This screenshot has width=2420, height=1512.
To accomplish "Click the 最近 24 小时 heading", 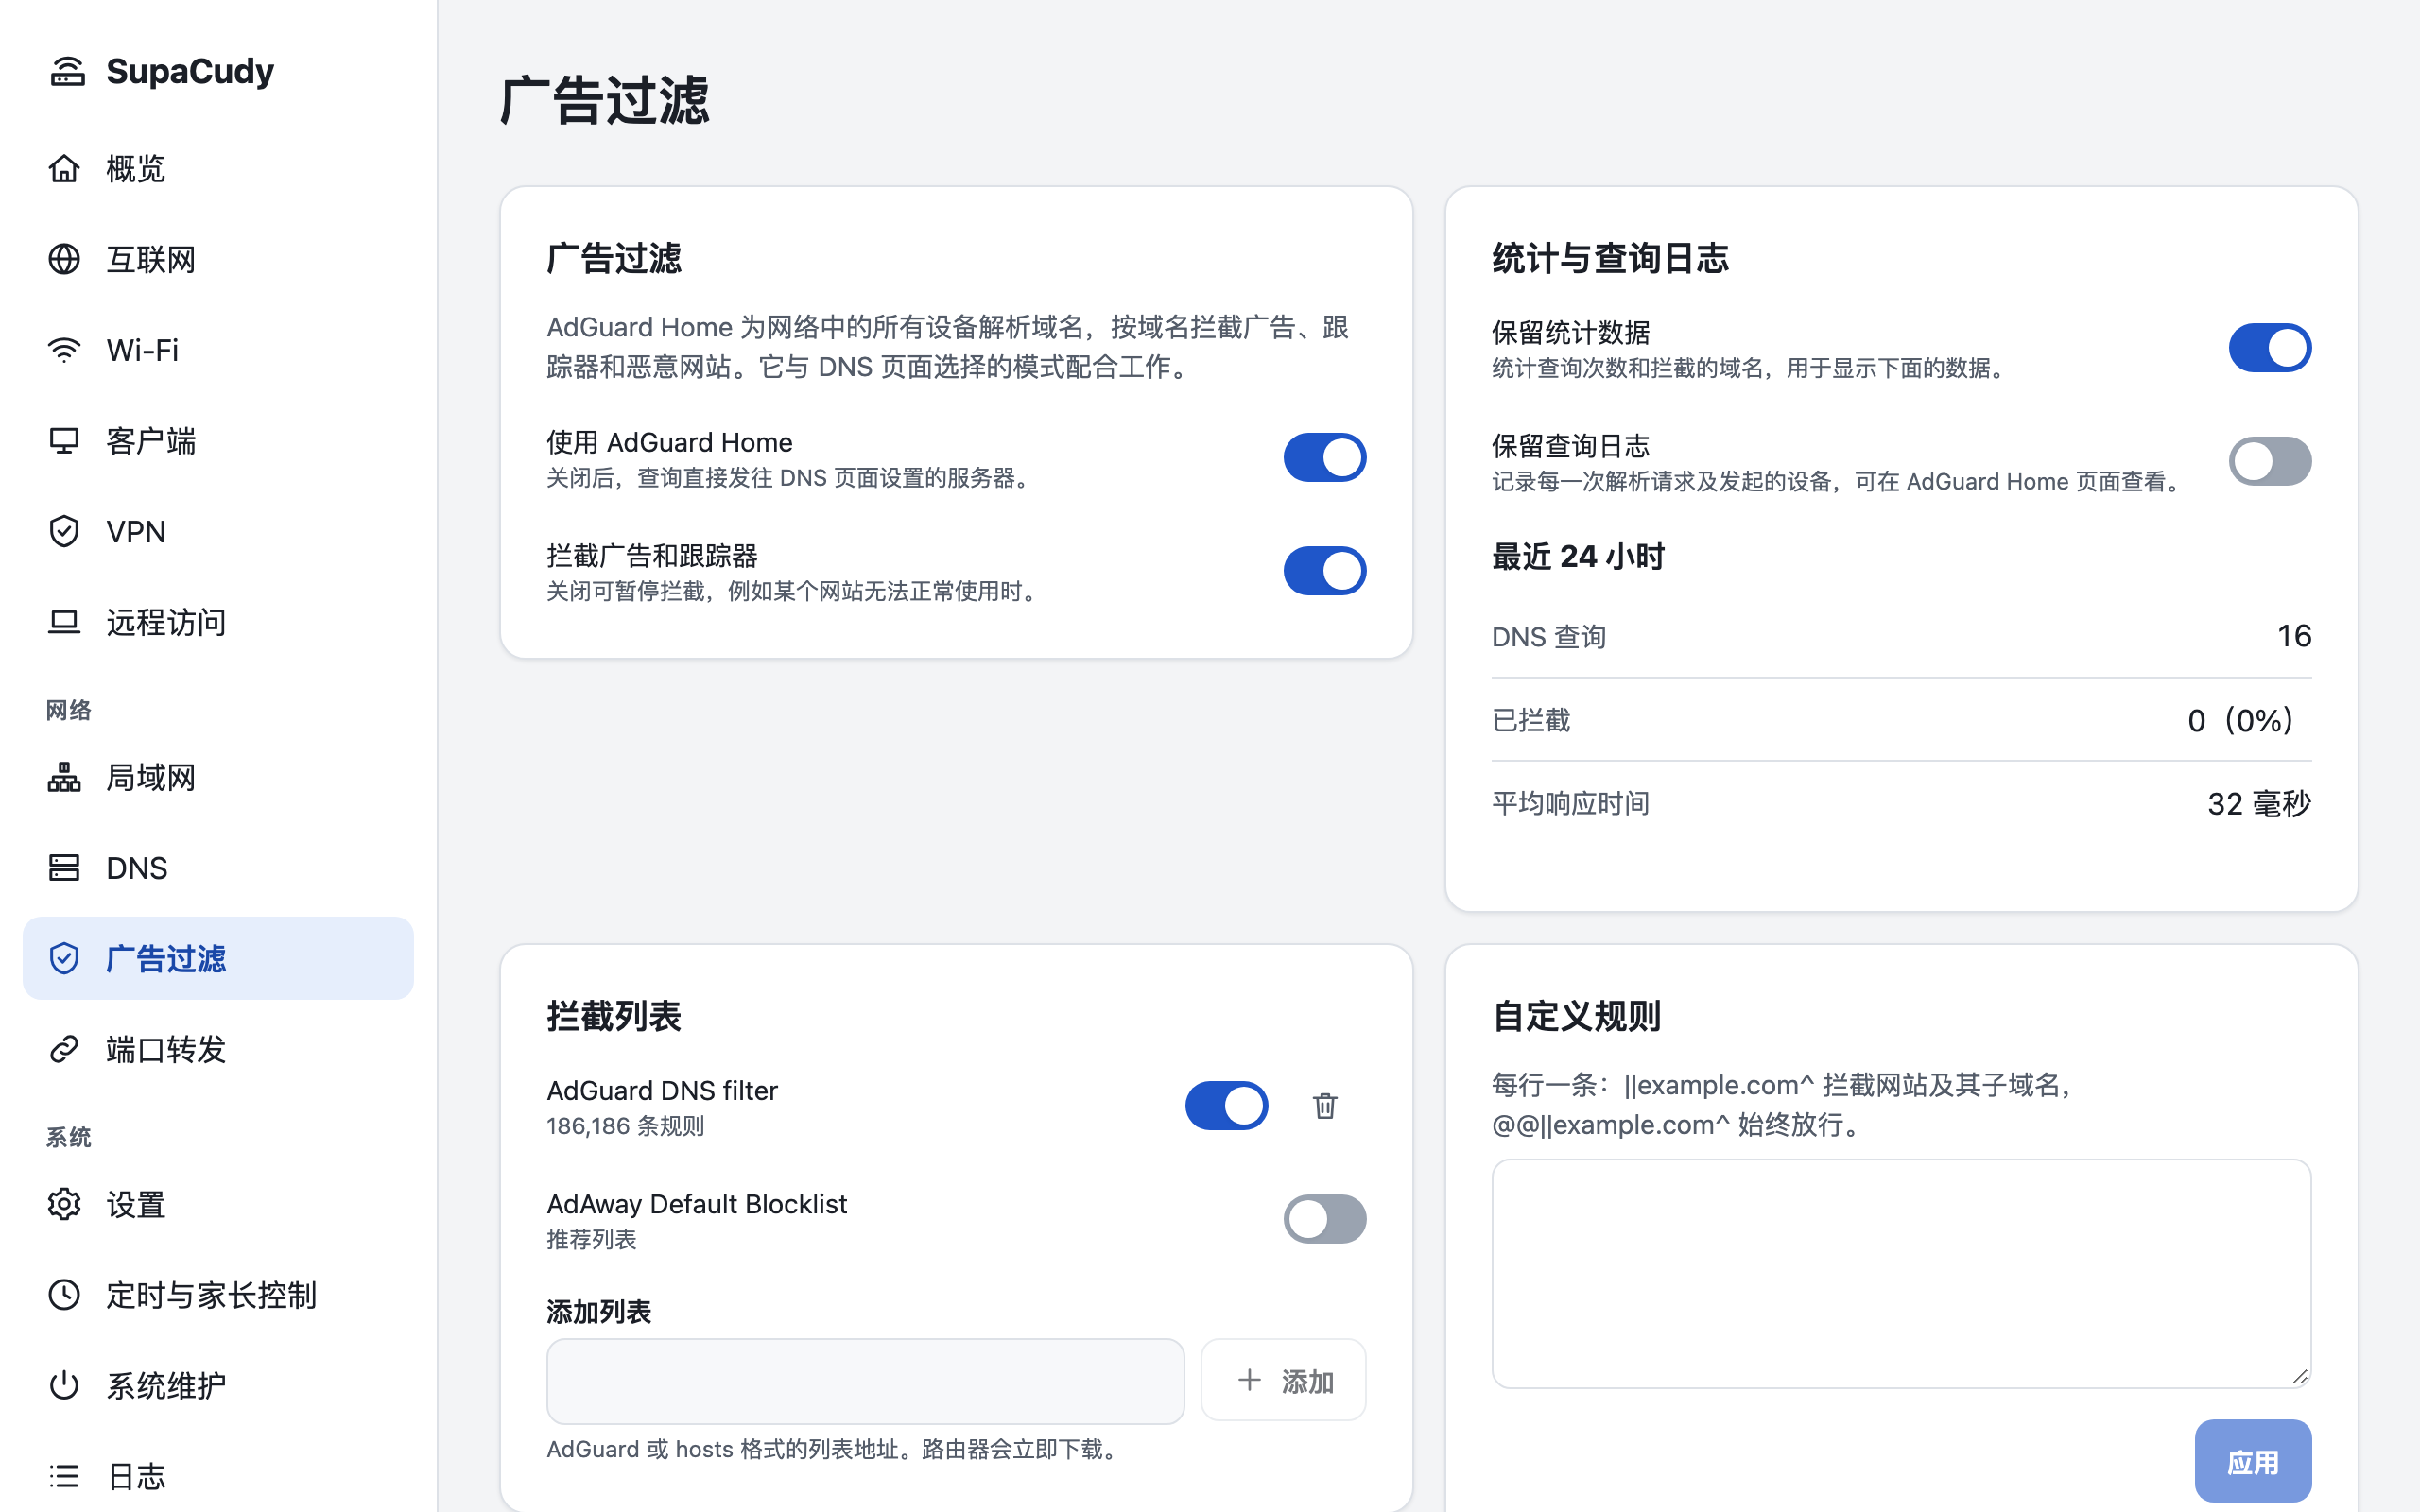I will point(1578,556).
